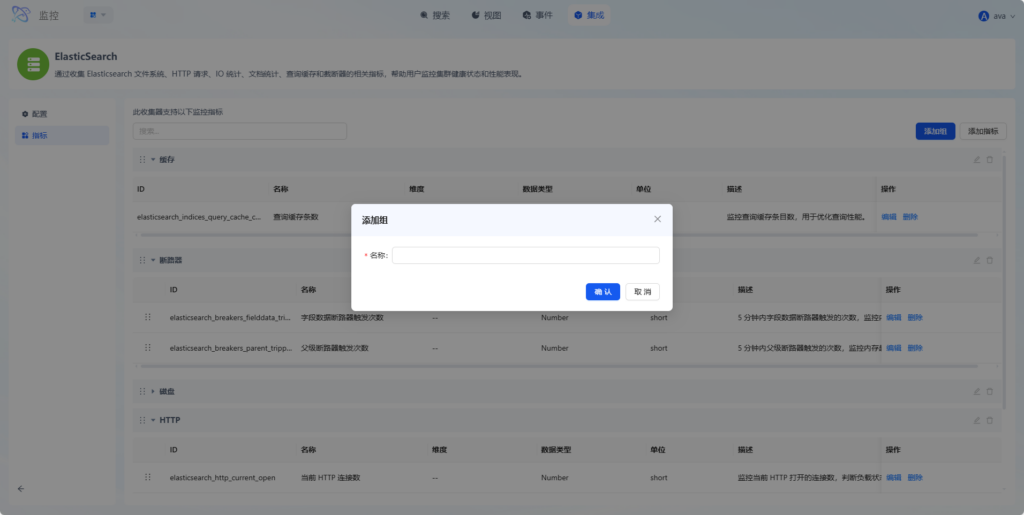Screen dimensions: 1024x515
Task: Expand the 磁盘 group
Action: pyautogui.click(x=153, y=392)
